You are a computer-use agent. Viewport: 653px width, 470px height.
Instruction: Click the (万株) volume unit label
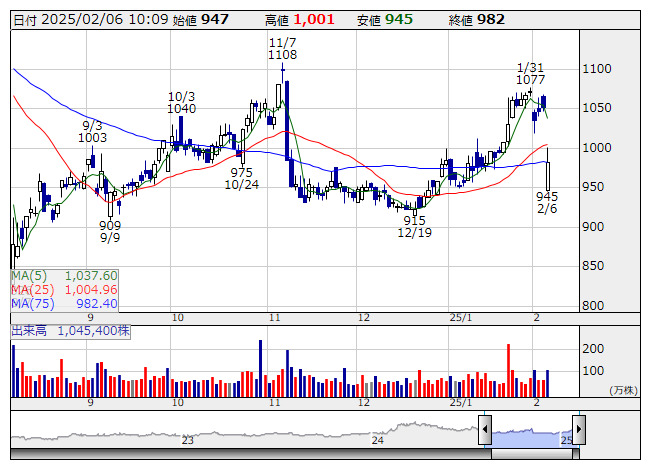[x=623, y=390]
